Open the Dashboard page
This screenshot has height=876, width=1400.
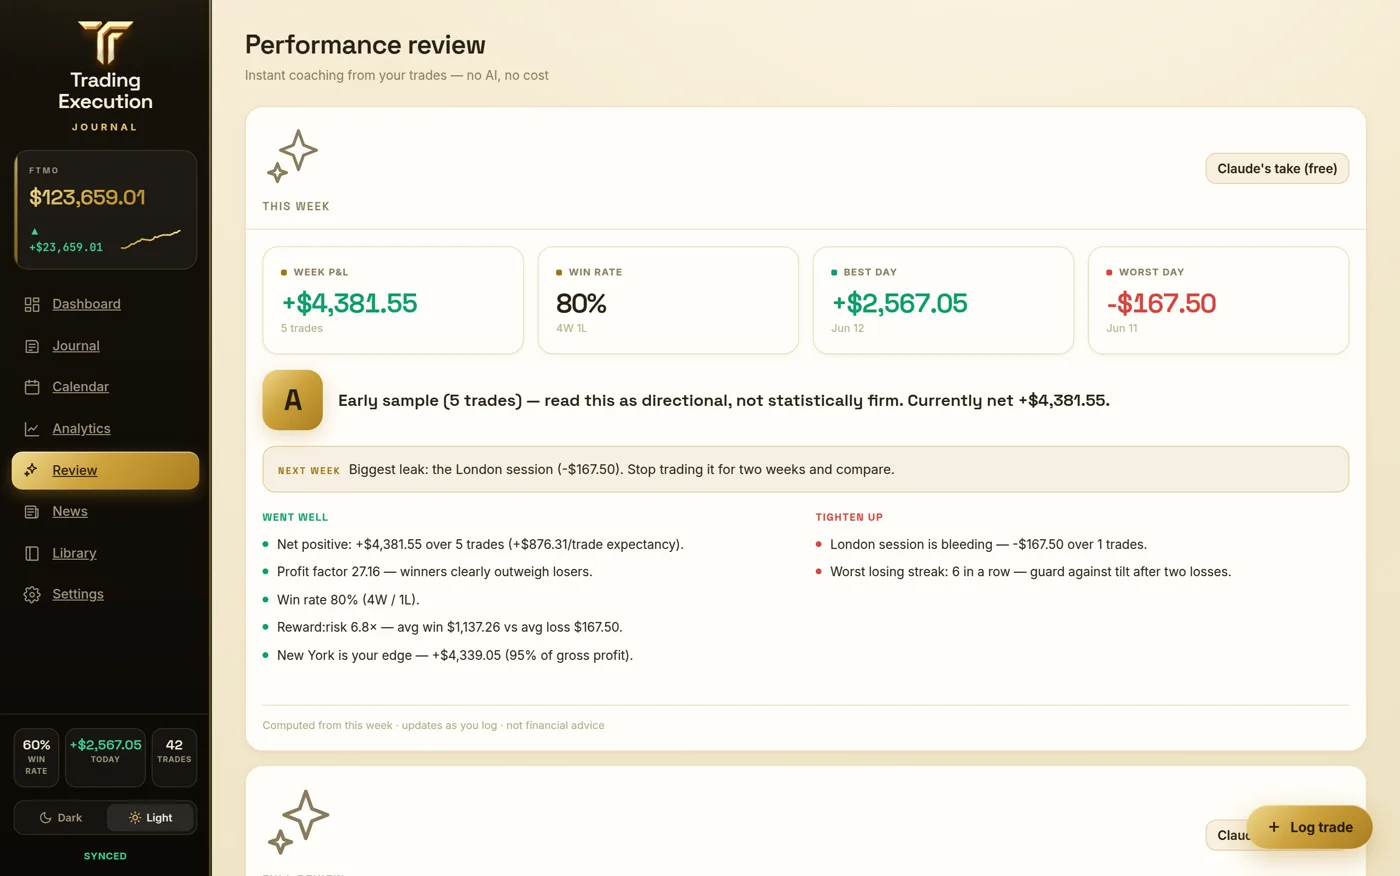click(105, 304)
